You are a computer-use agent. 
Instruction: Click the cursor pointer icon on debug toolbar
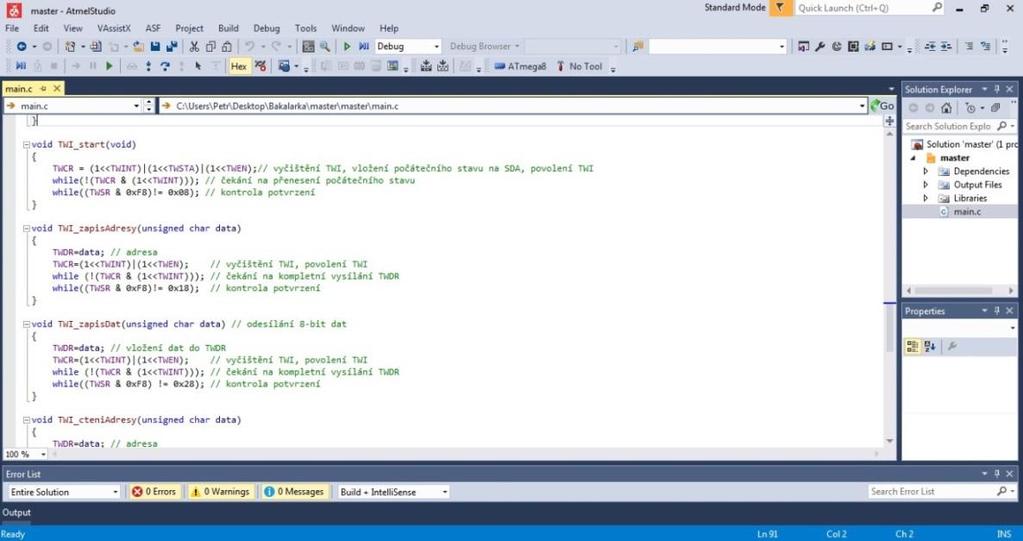tap(198, 66)
